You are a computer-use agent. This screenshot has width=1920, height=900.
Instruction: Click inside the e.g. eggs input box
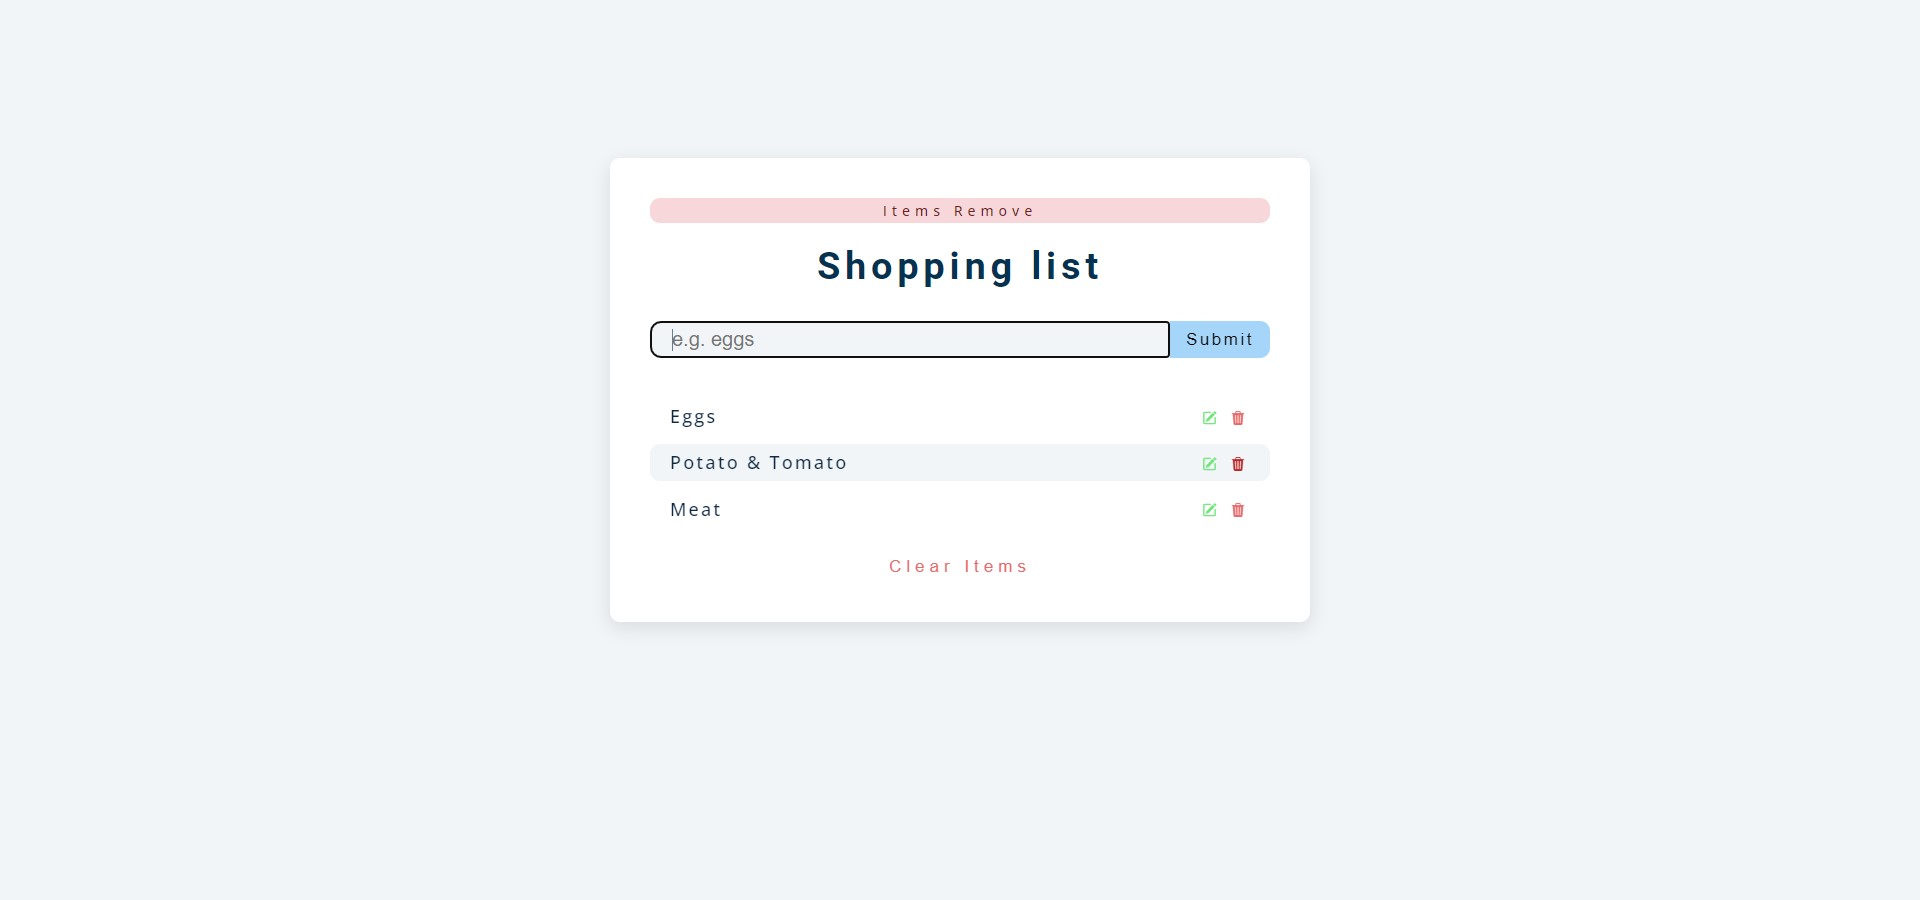(x=908, y=339)
